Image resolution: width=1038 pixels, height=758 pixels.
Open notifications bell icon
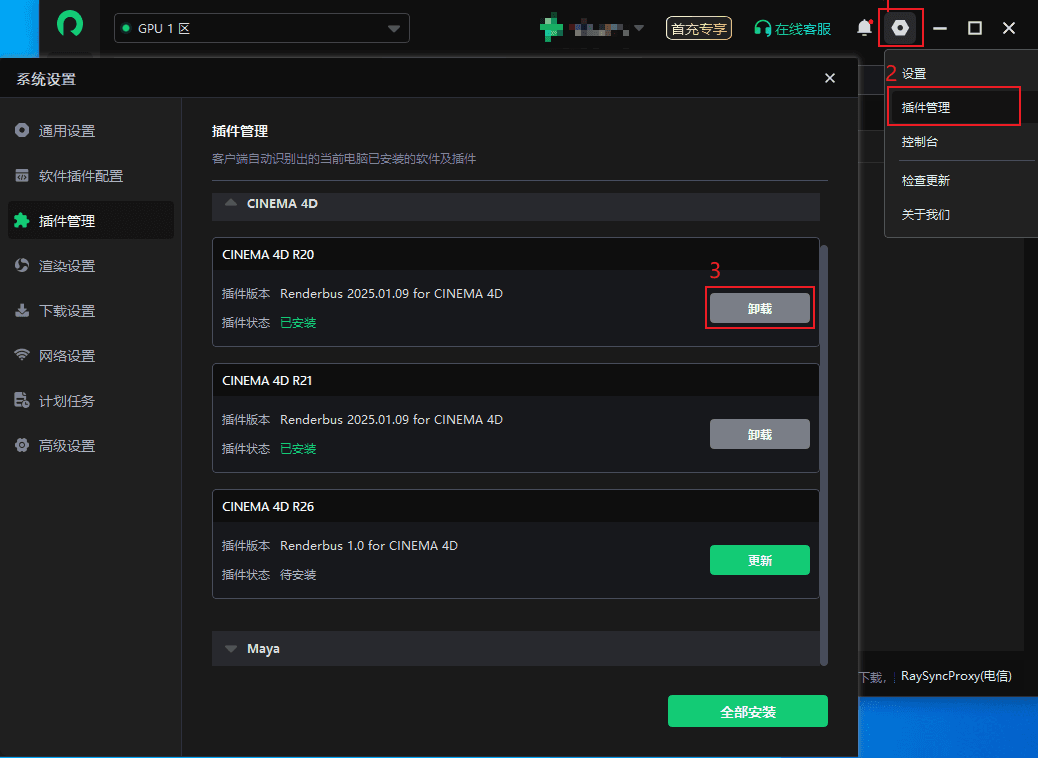(864, 28)
